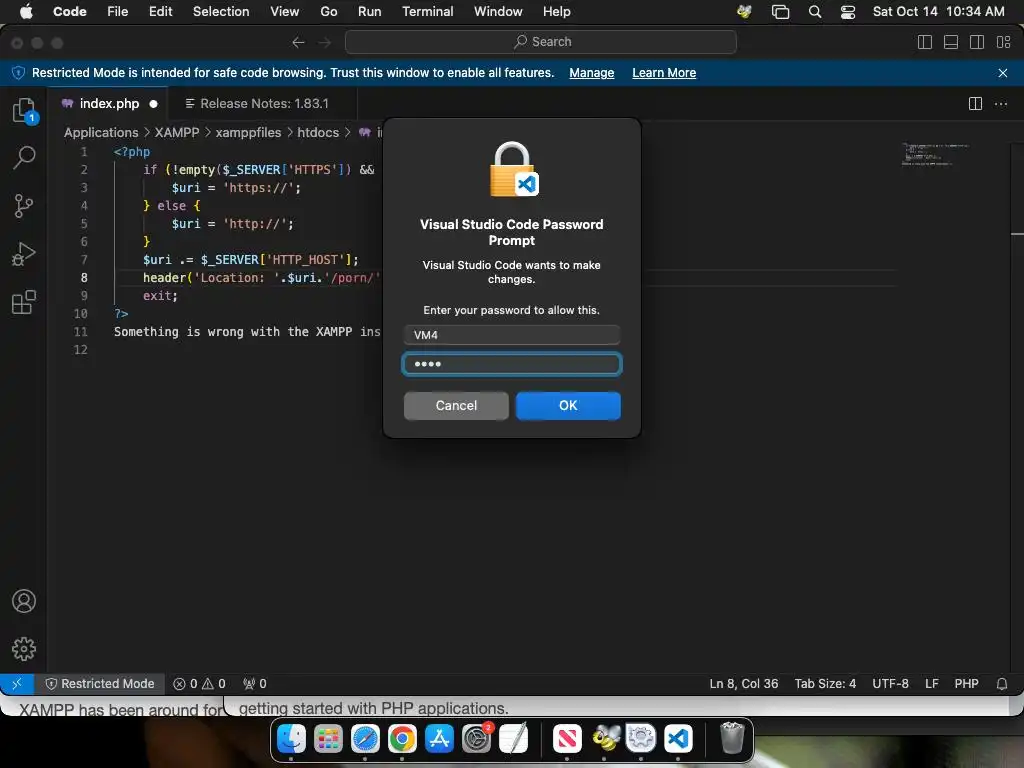Open System Settings from the Dock
Image resolution: width=1024 pixels, height=768 pixels.
coord(477,739)
